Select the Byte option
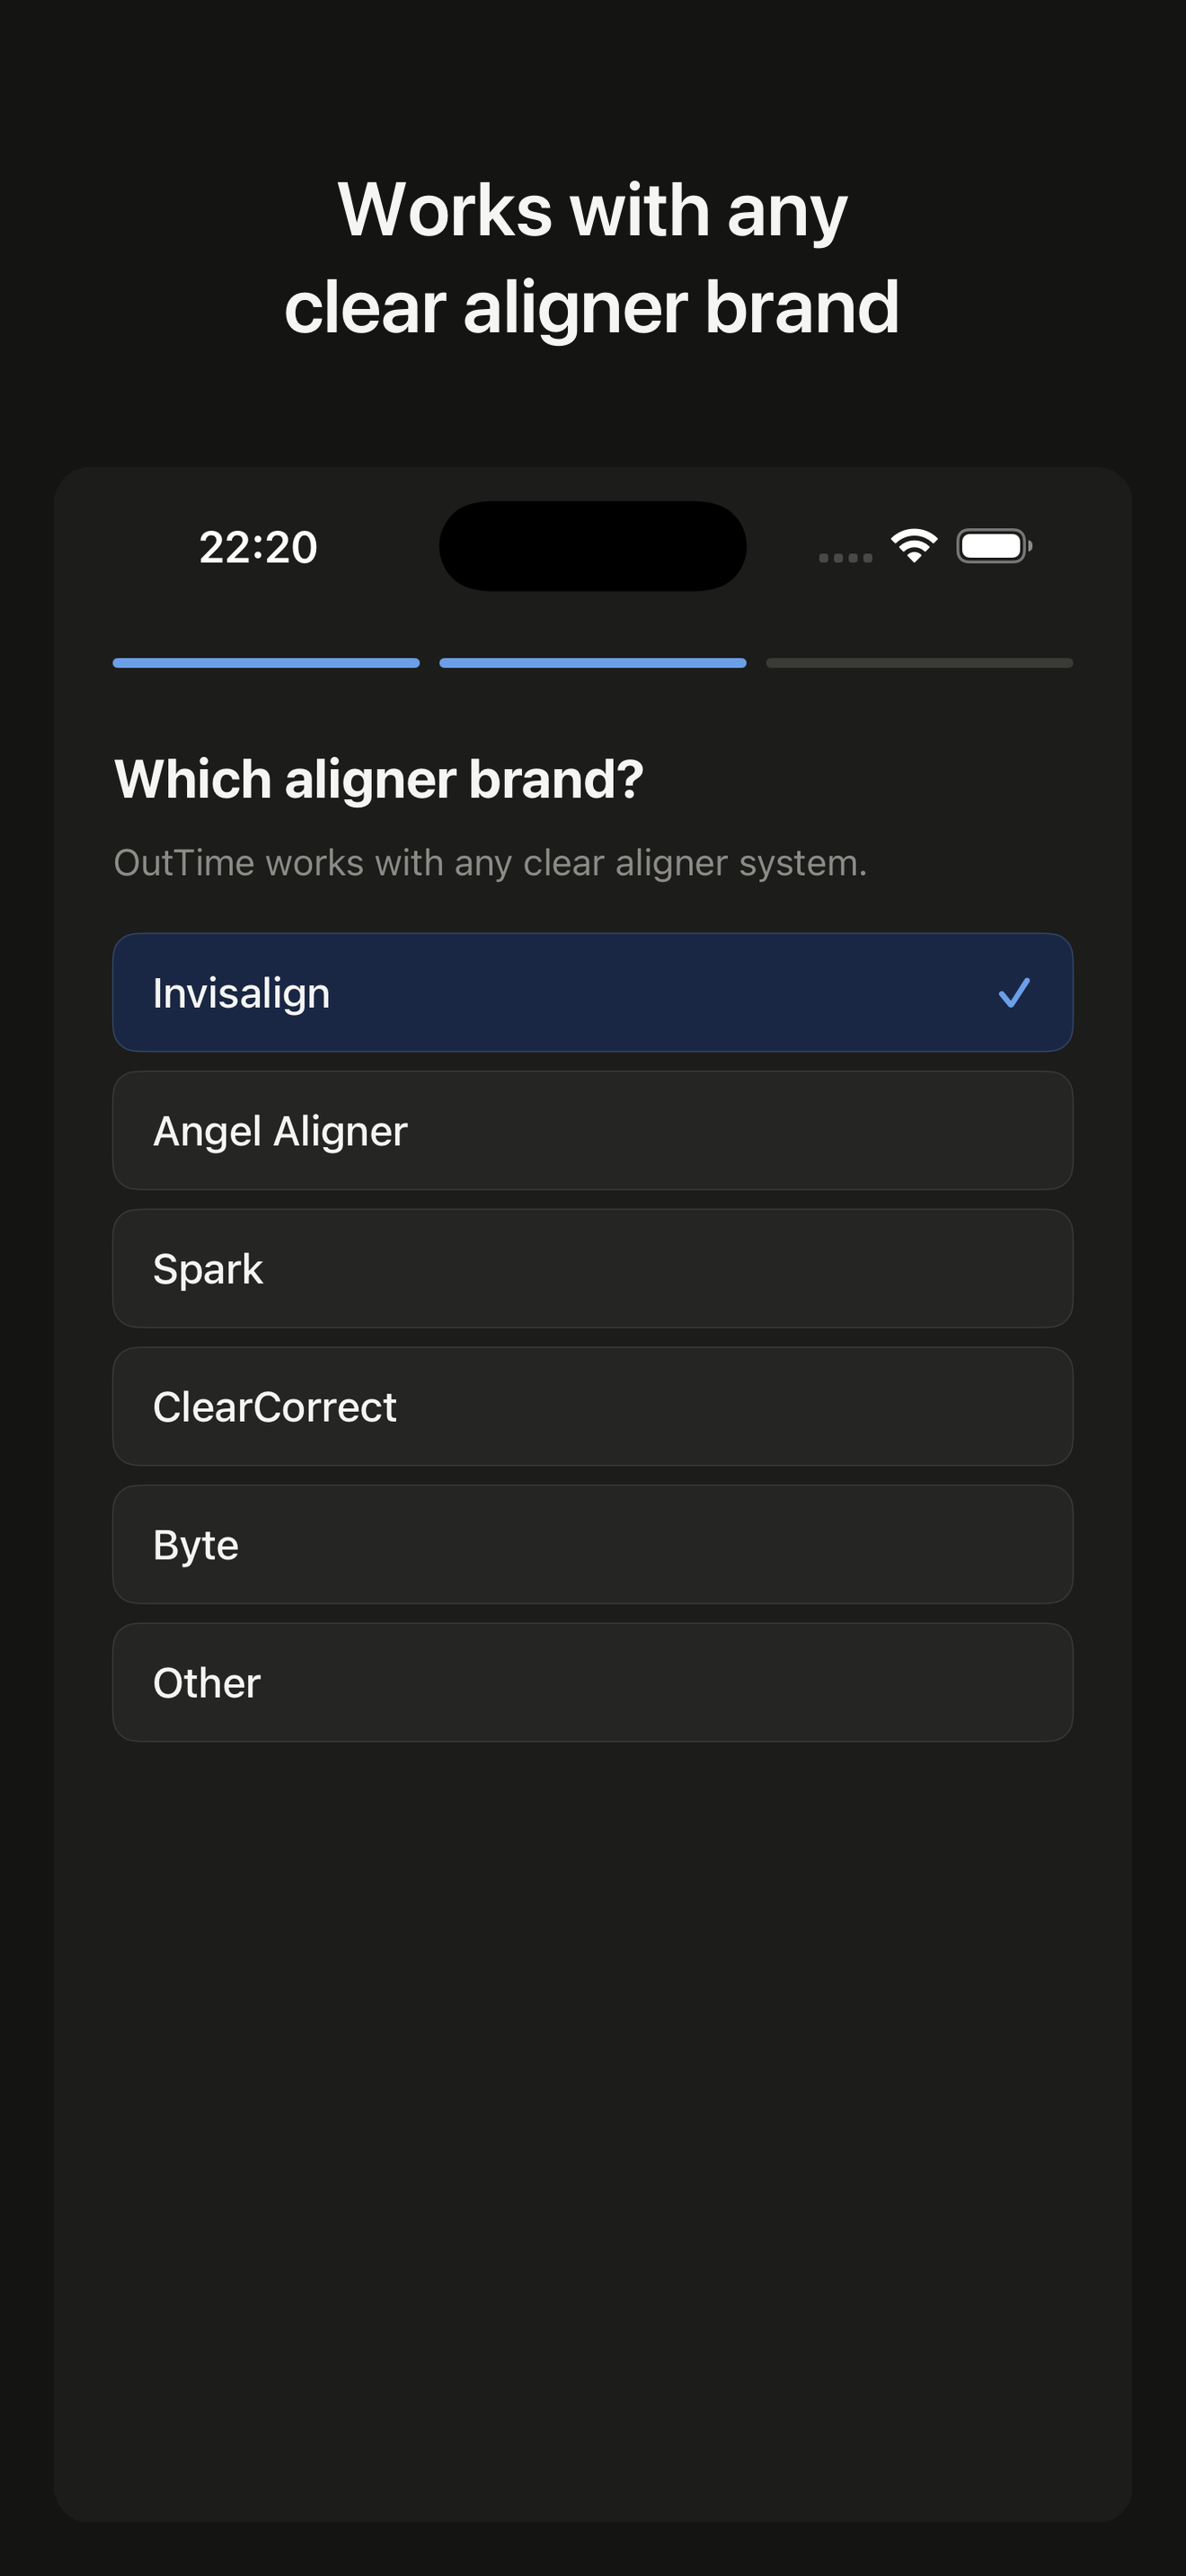The width and height of the screenshot is (1186, 2576). pos(592,1544)
